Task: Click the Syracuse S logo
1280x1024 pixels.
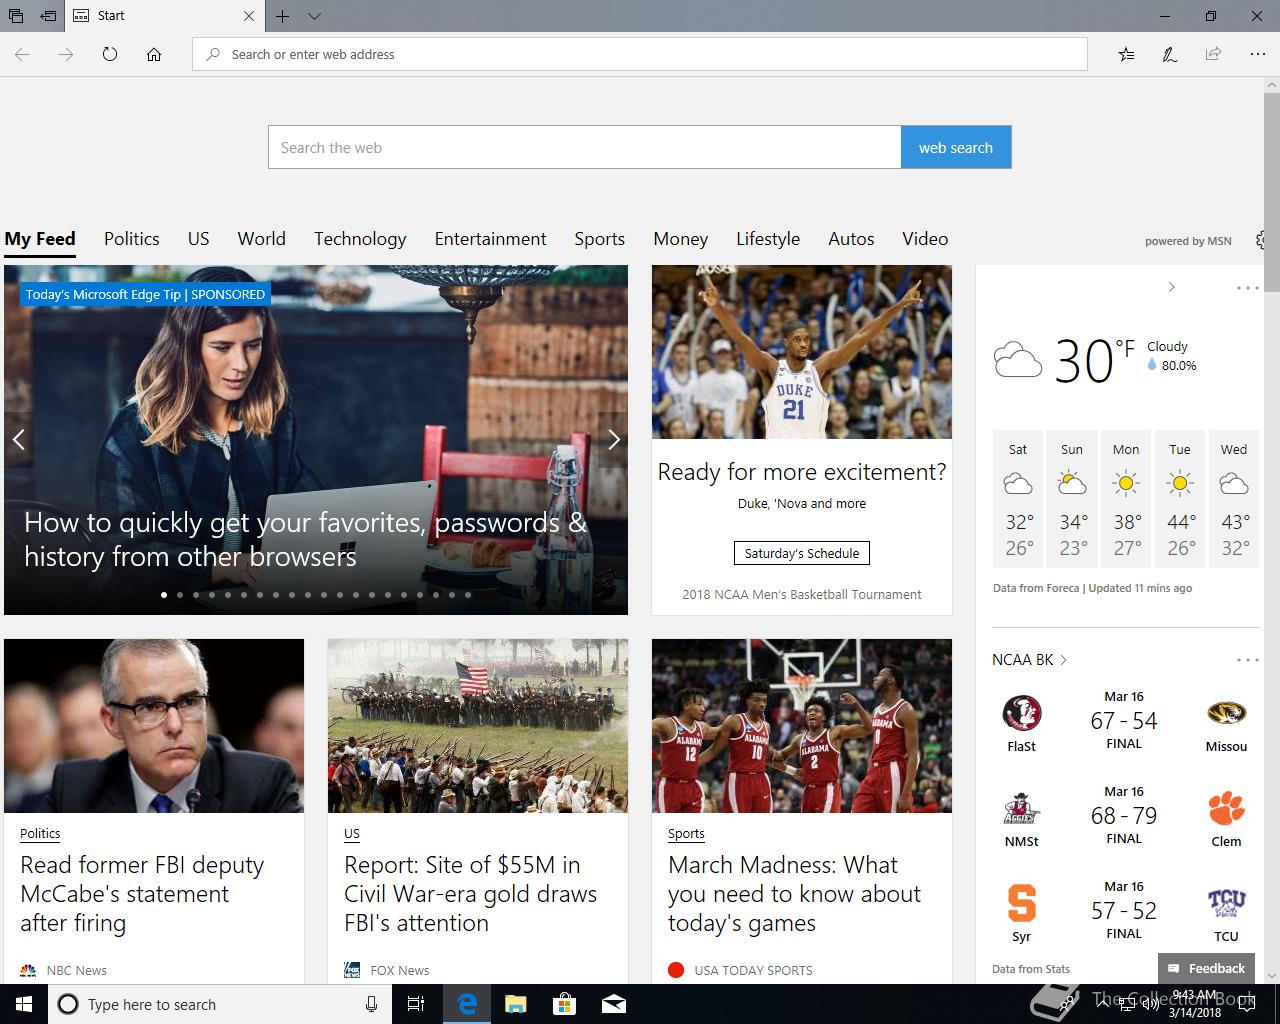Action: pyautogui.click(x=1022, y=903)
